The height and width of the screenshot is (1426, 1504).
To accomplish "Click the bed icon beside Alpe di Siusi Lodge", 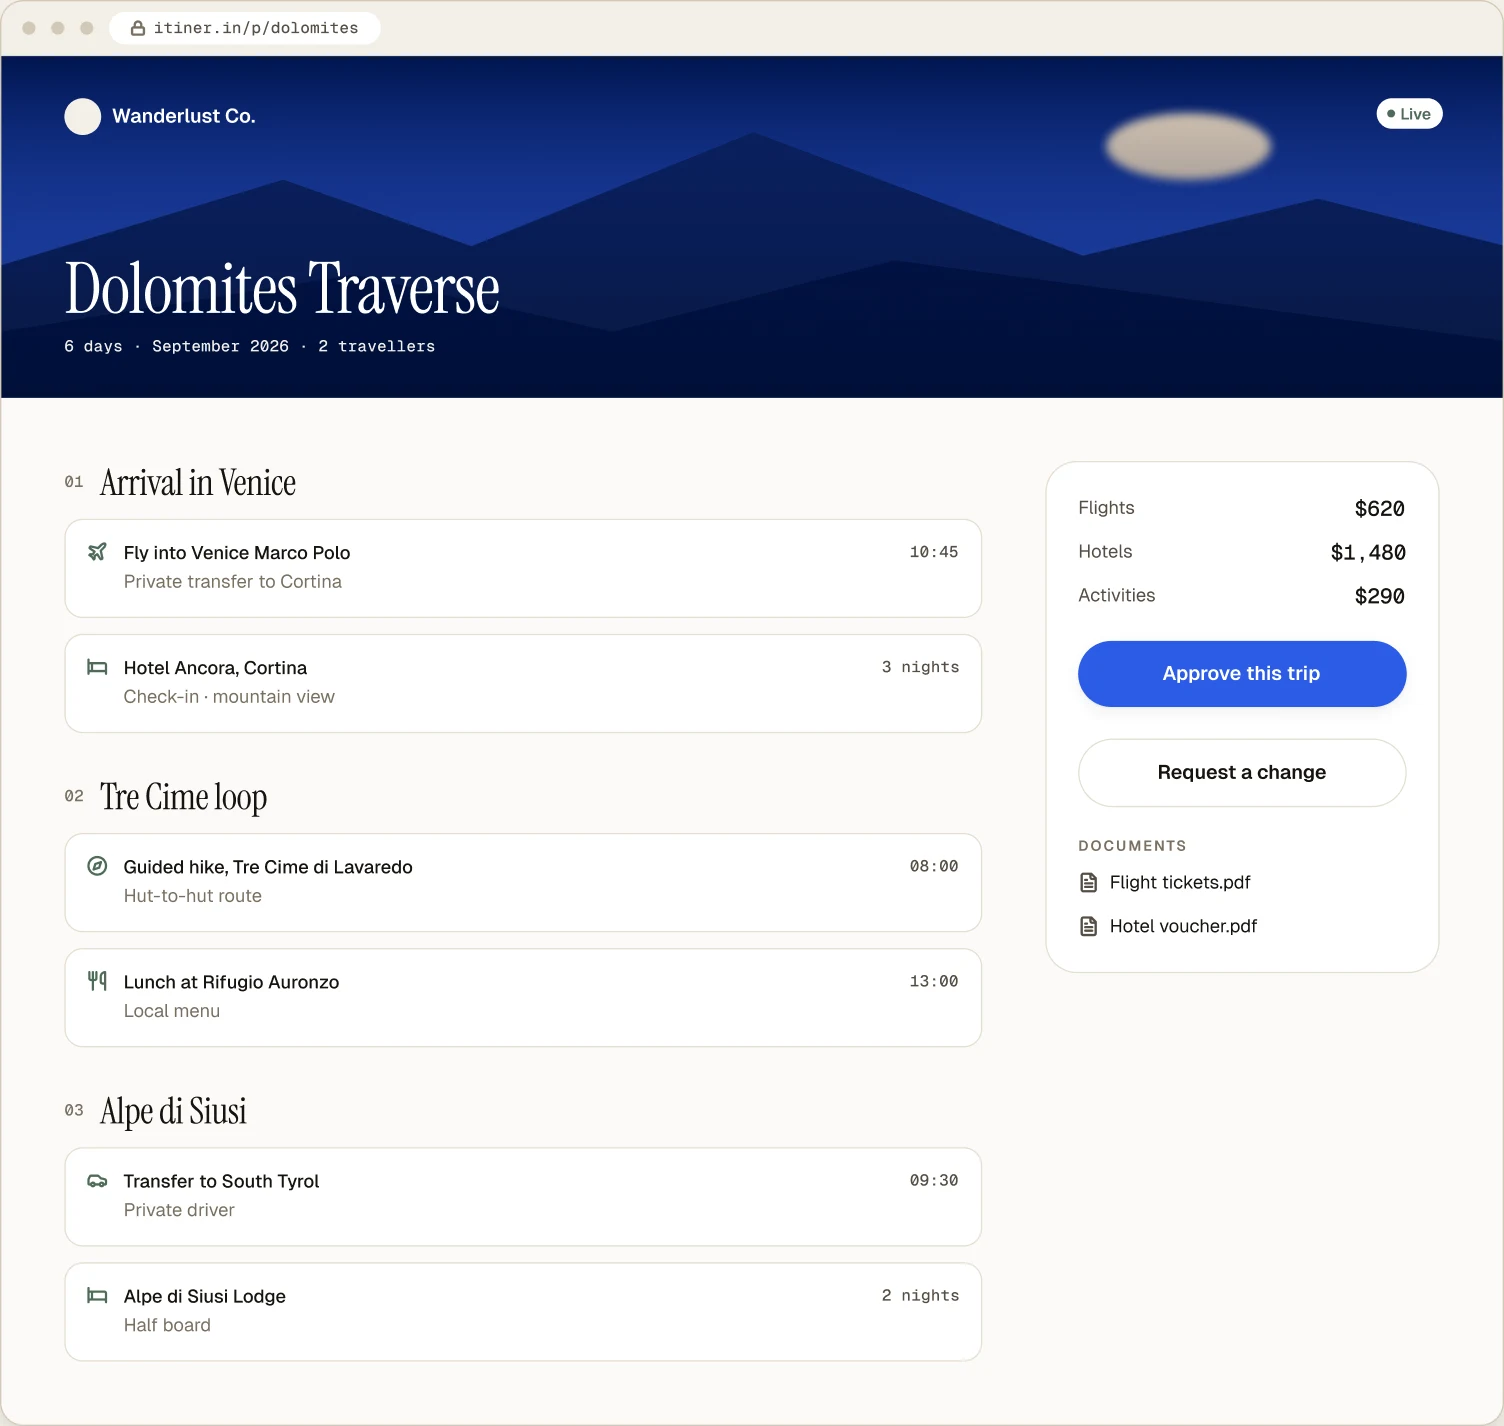I will point(97,1296).
